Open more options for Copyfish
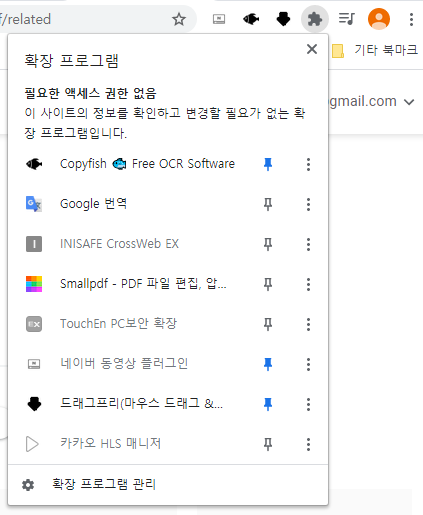423x515 pixels. point(308,164)
